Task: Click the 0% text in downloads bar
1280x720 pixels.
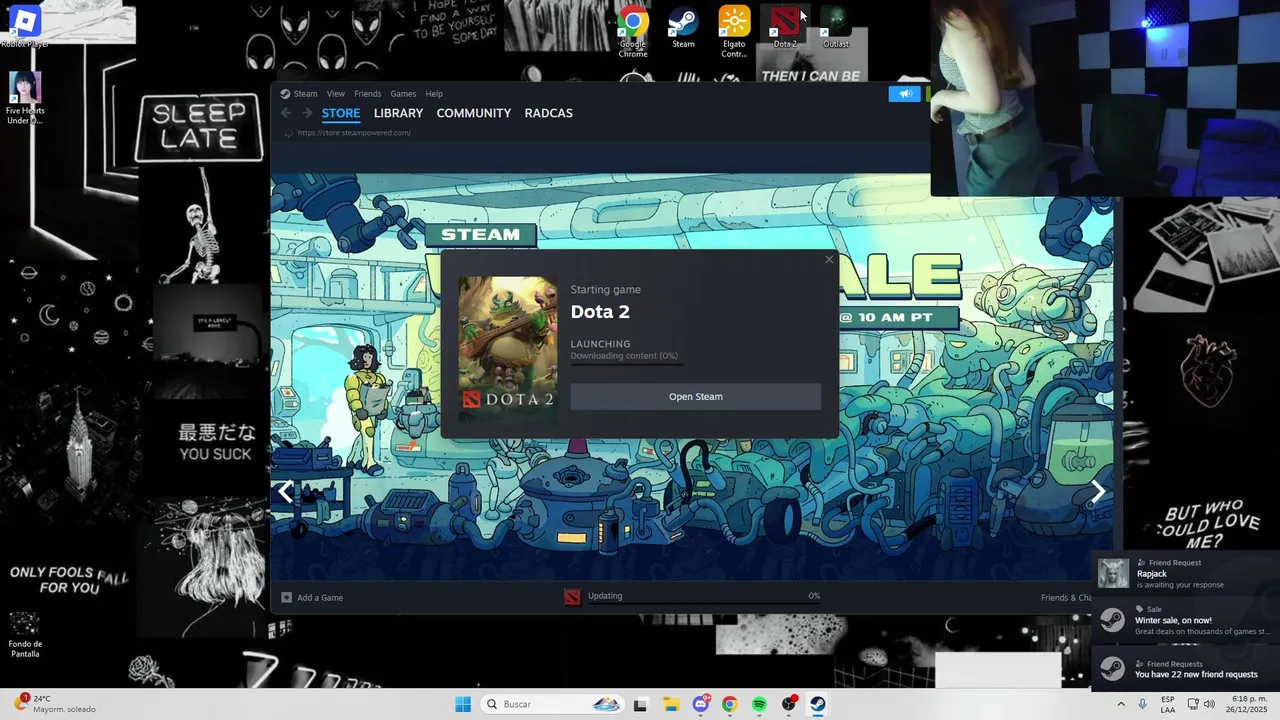Action: 814,596
